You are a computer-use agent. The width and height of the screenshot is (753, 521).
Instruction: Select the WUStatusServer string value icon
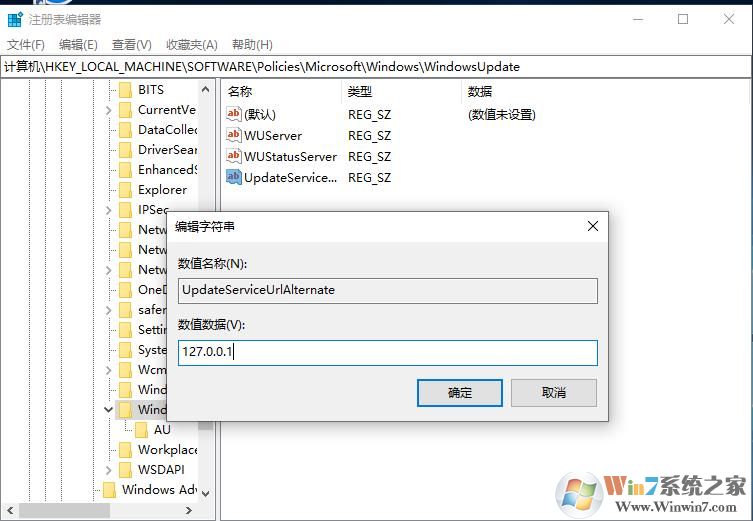click(x=233, y=156)
